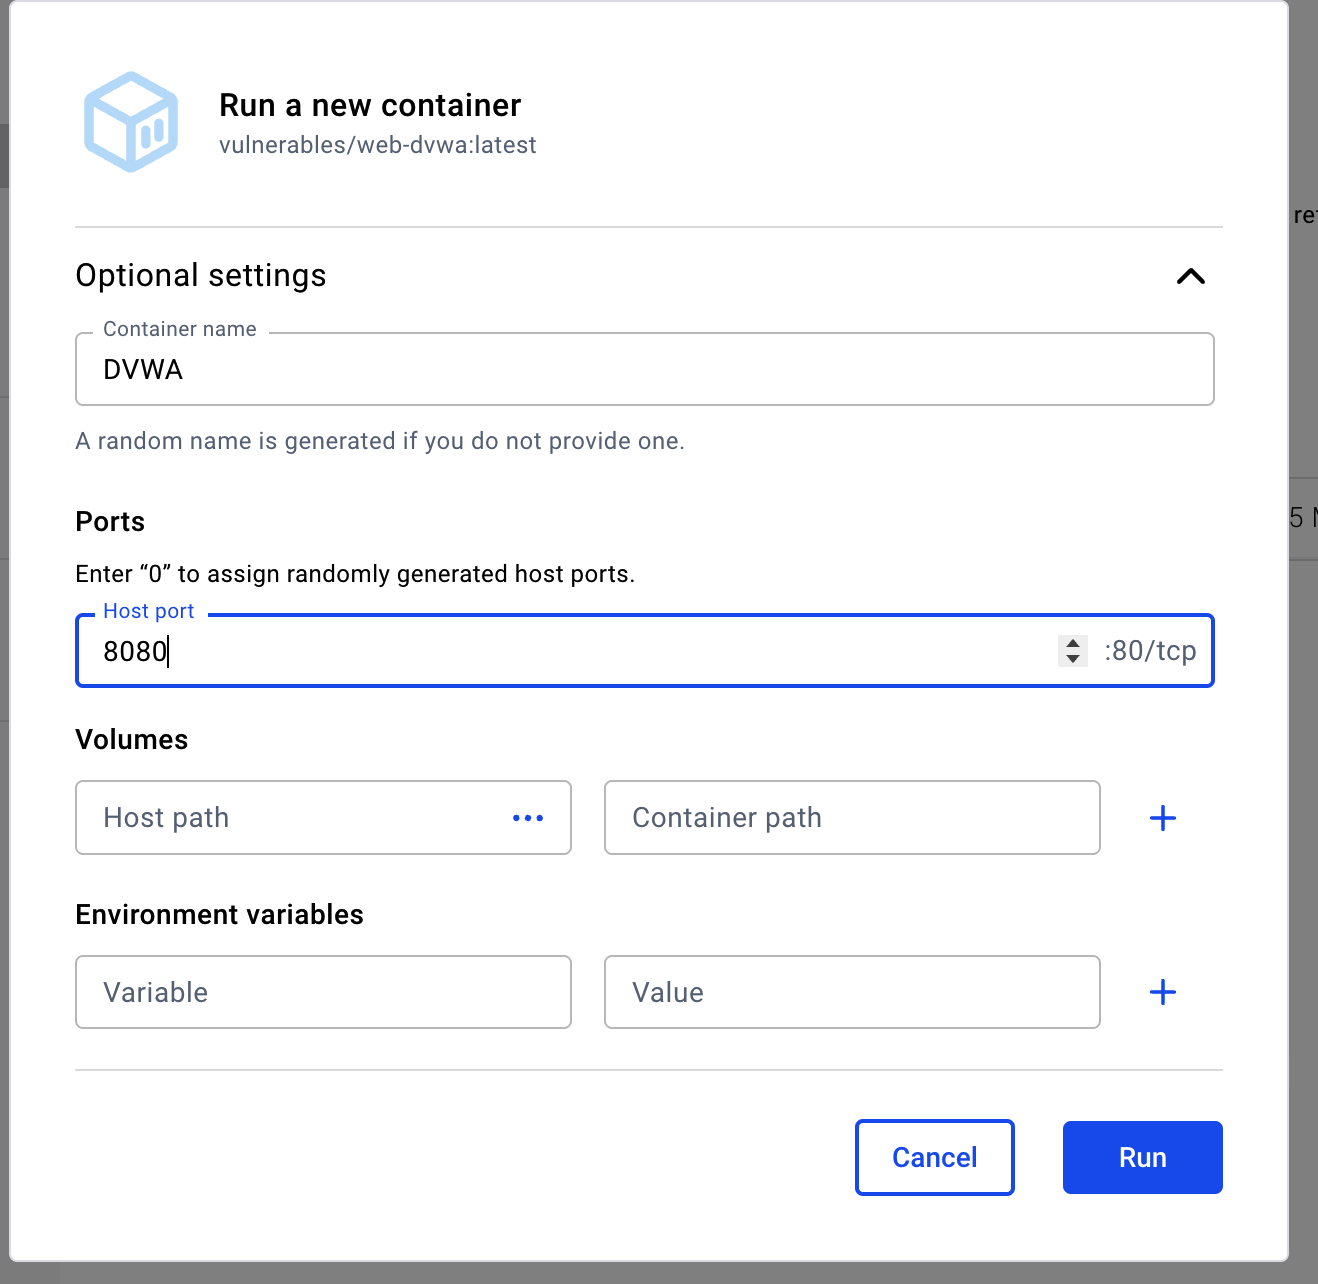
Task: Click the :80/tcp container port label
Action: [x=1150, y=651]
